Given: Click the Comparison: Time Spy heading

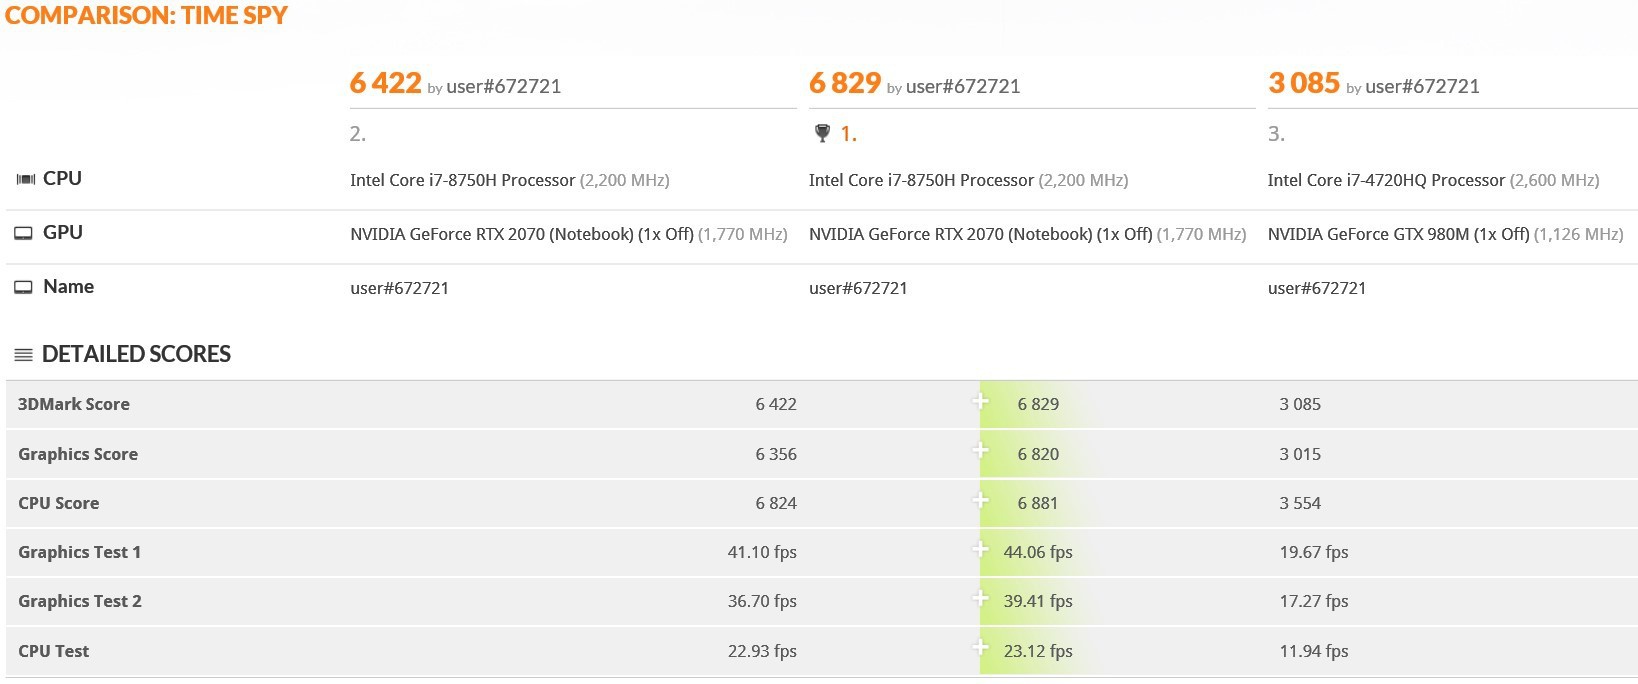Looking at the screenshot, I should click(x=146, y=16).
